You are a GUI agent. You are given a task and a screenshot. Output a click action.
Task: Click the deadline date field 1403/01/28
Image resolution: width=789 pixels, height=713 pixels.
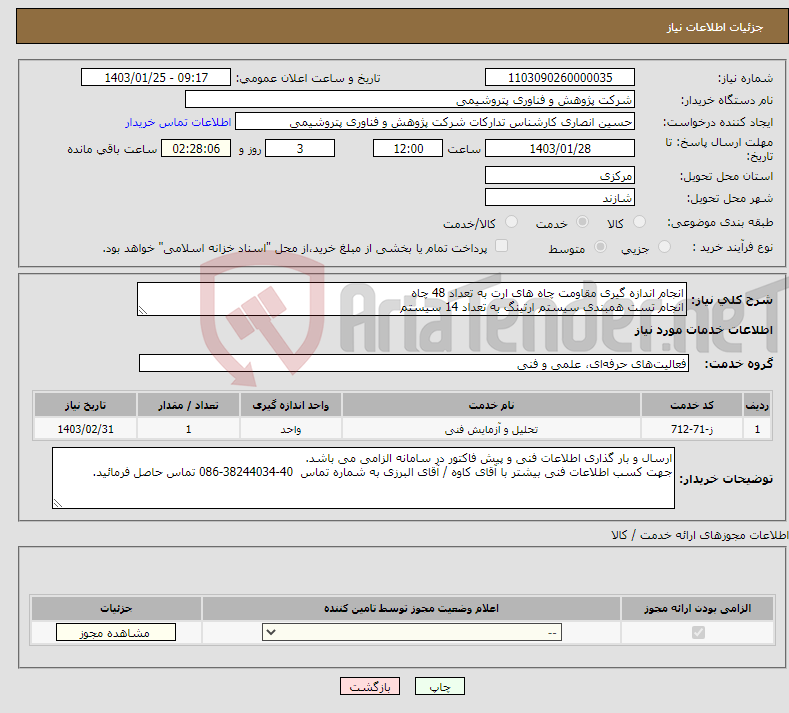(x=560, y=148)
